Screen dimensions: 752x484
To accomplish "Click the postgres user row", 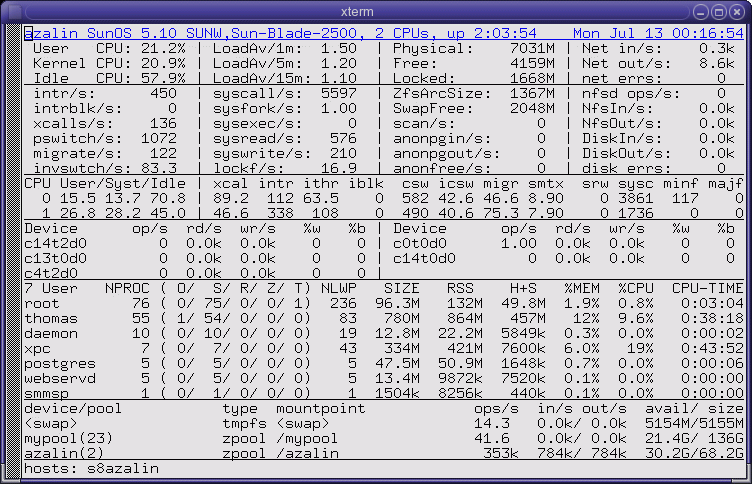I will [384, 364].
